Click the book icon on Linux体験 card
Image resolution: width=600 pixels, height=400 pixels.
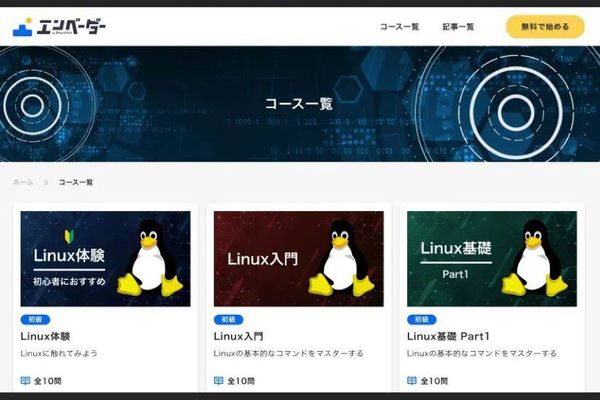point(25,381)
